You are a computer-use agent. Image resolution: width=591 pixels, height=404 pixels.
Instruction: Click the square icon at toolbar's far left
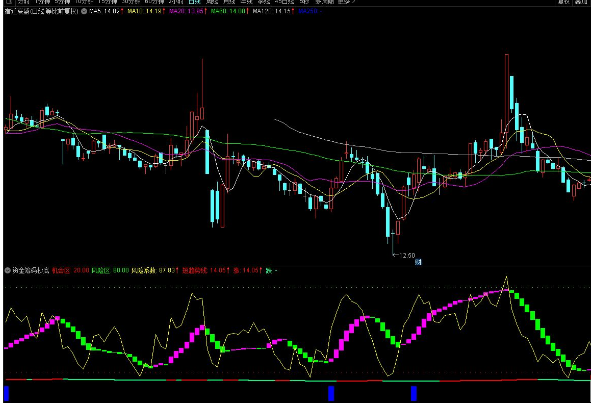pyautogui.click(x=9, y=2)
